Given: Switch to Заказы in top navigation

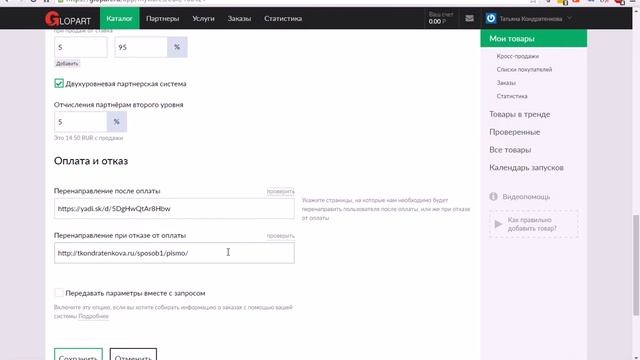Looking at the screenshot, I should (239, 18).
